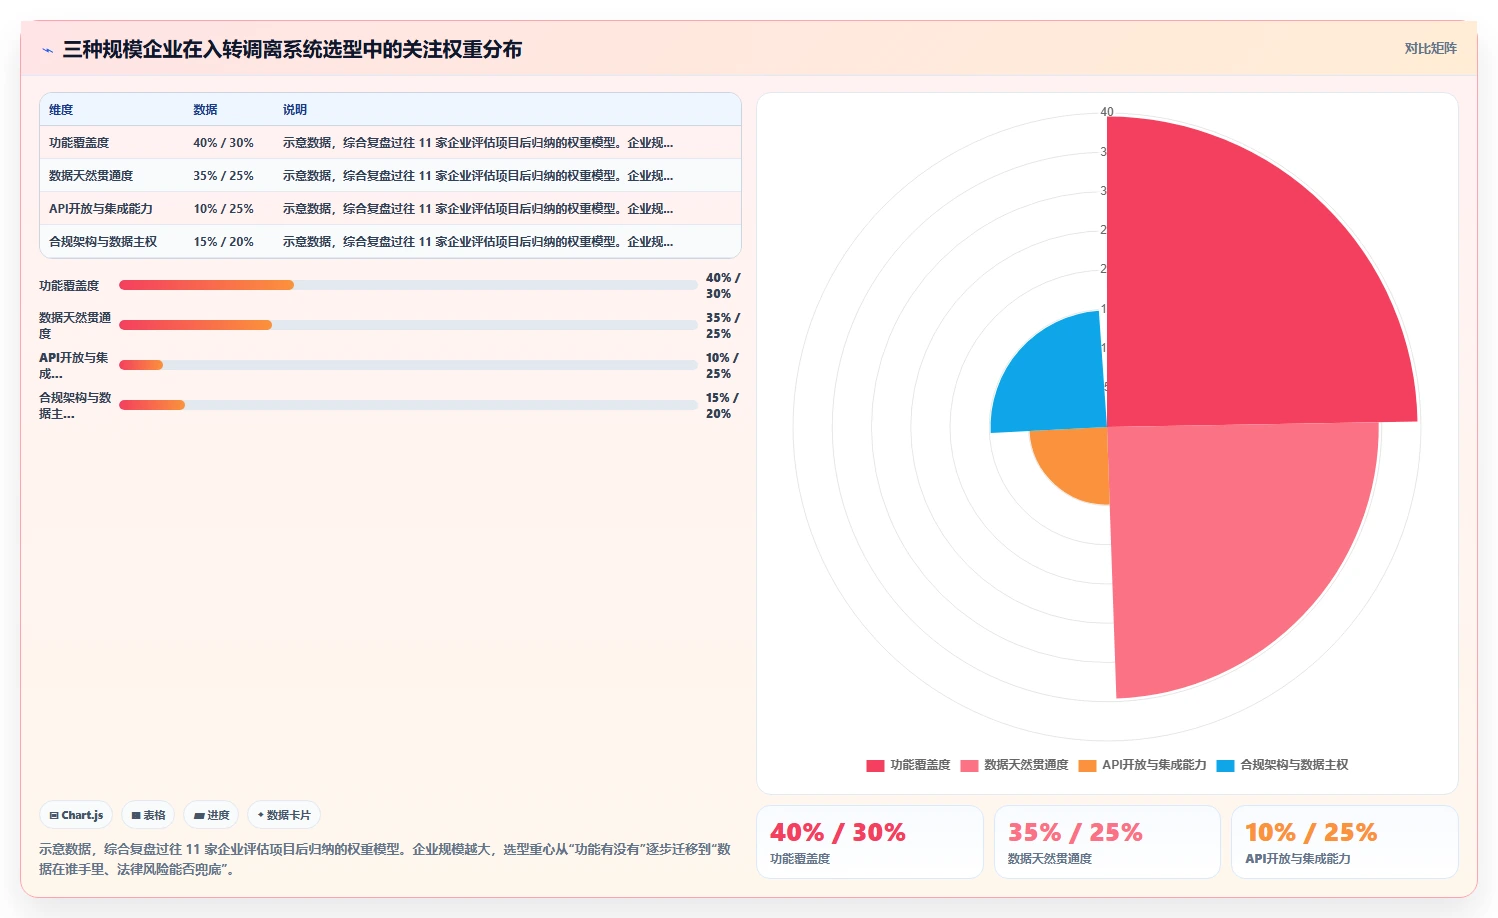Open the 10% / 25% API stat card
1498x918 pixels.
[x=1345, y=842]
